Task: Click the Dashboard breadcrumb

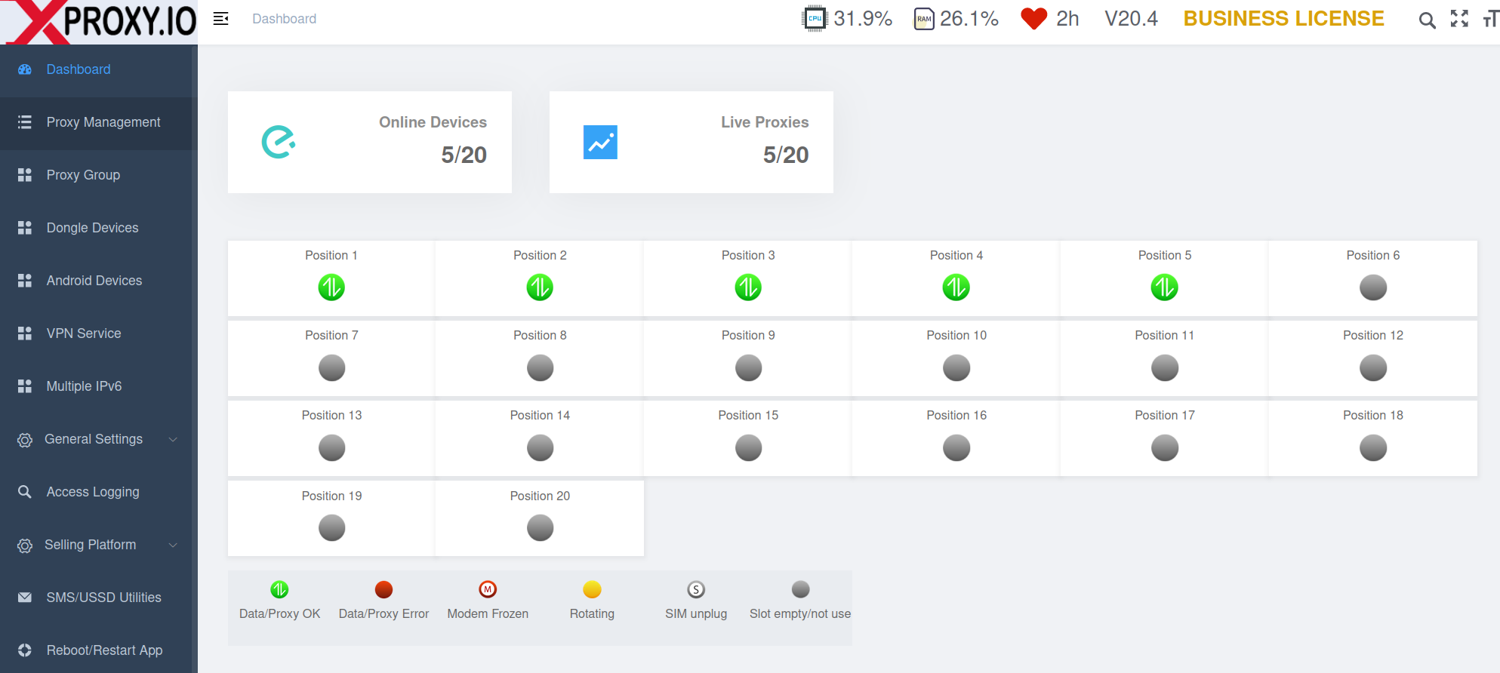Action: pos(284,19)
